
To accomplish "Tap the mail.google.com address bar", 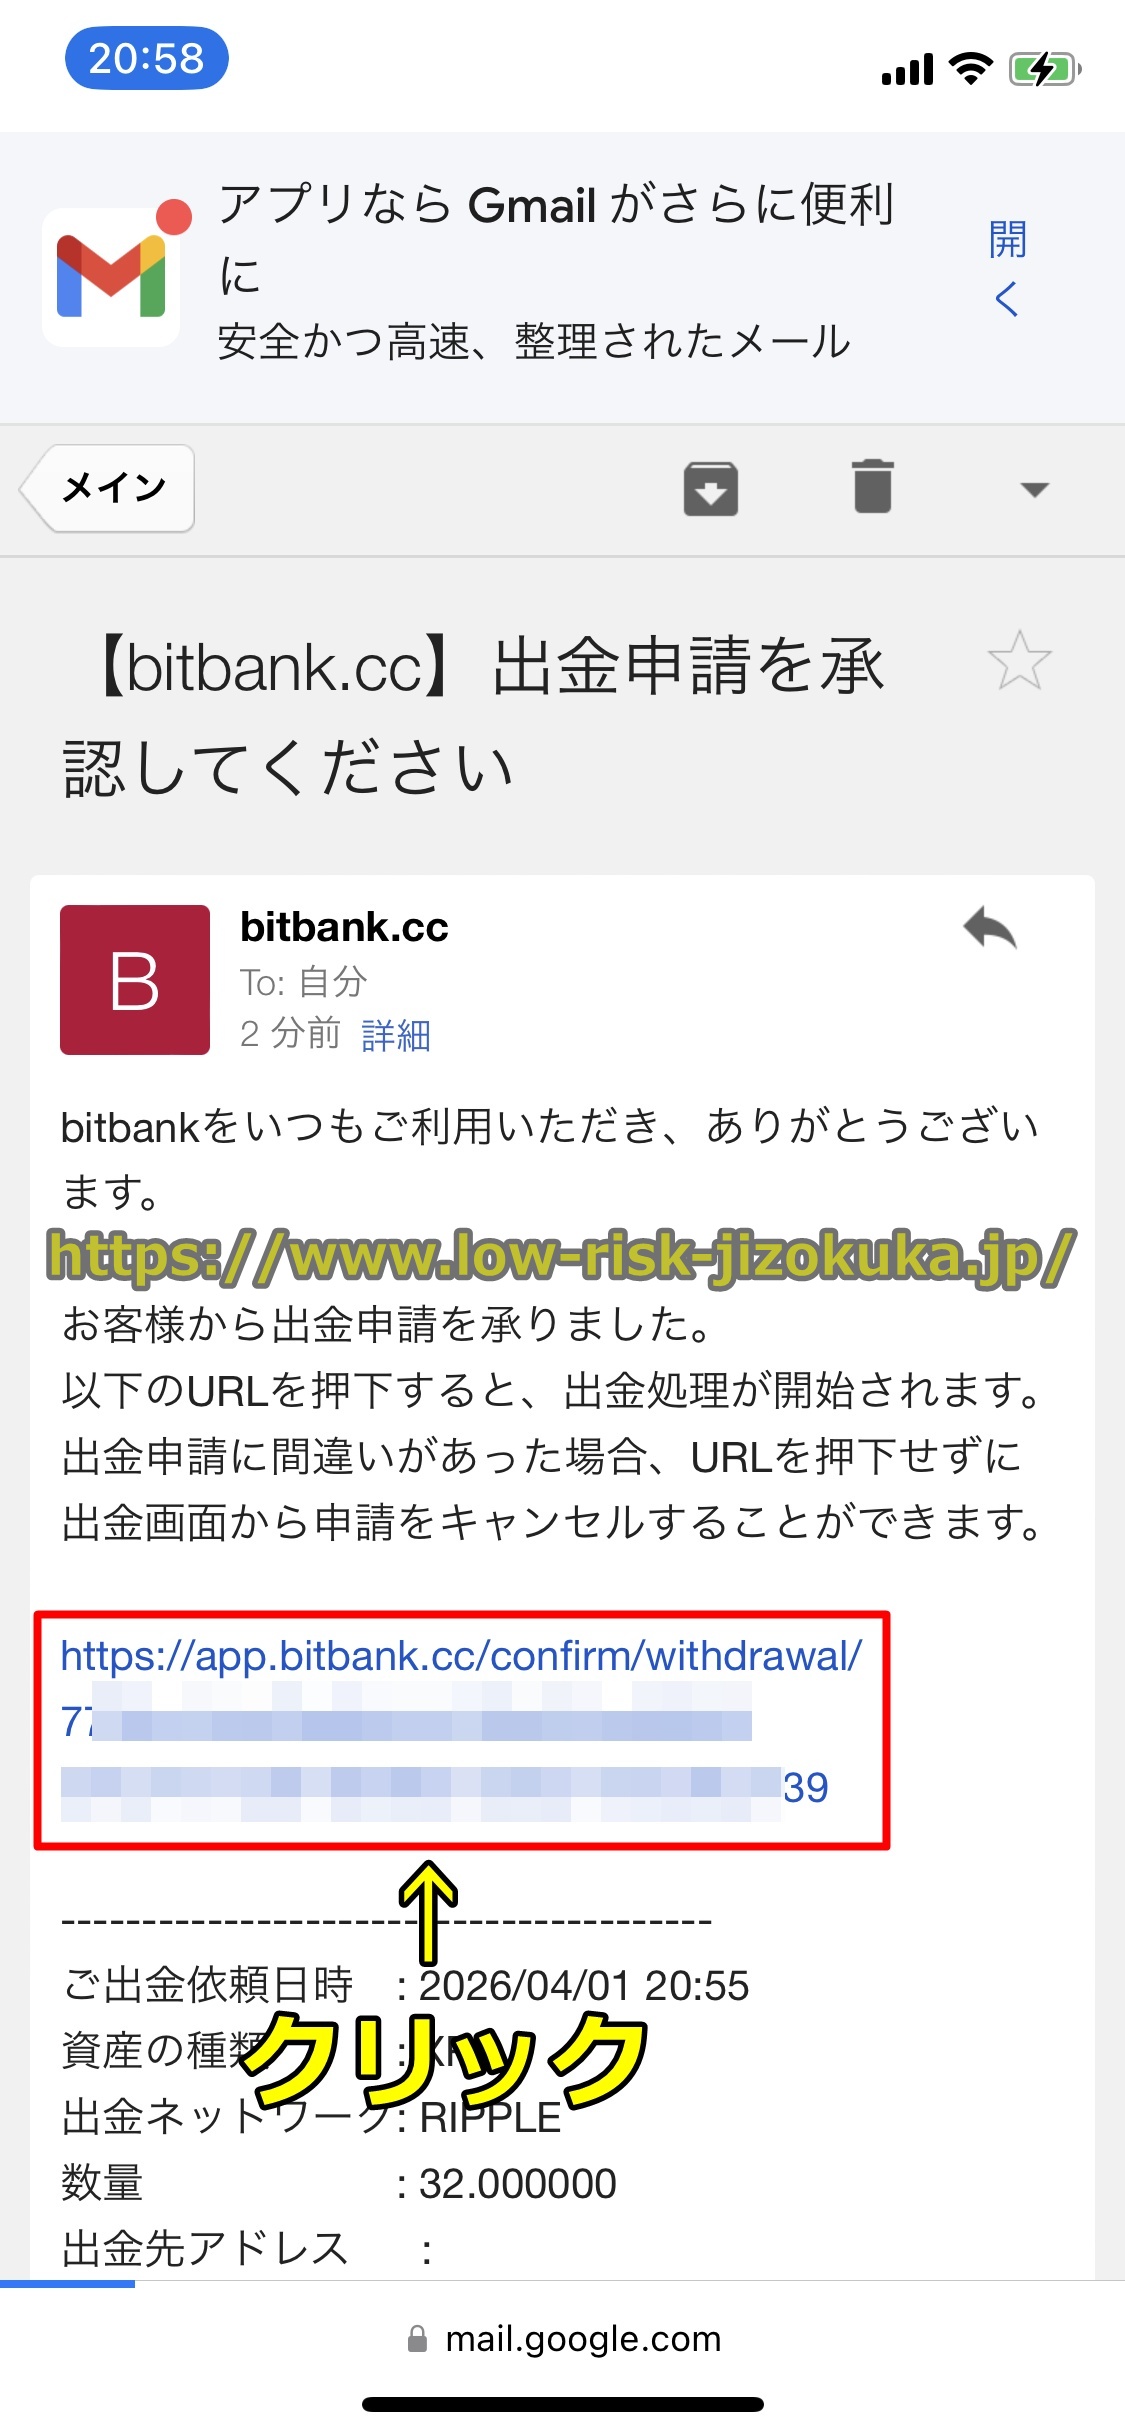I will (x=563, y=2339).
